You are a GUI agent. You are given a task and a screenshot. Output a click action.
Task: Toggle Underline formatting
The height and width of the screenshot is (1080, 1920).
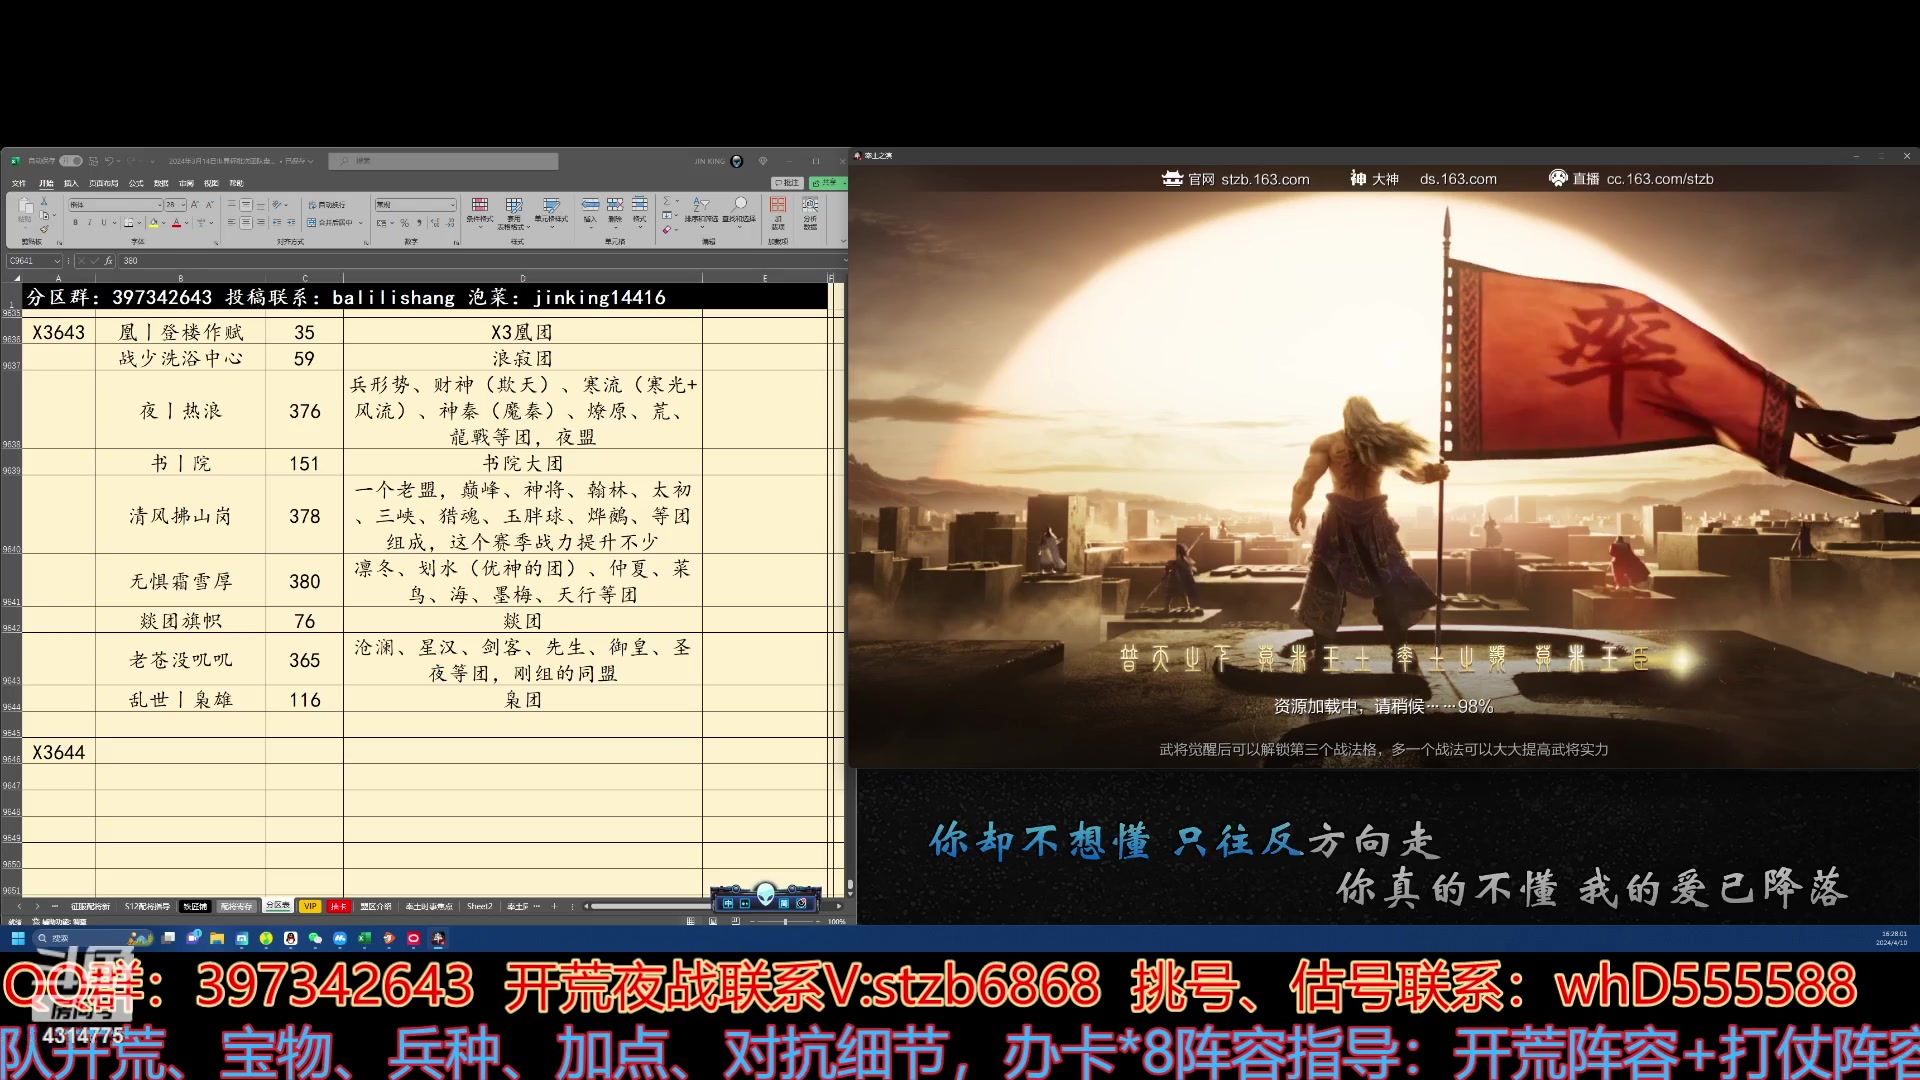point(103,222)
